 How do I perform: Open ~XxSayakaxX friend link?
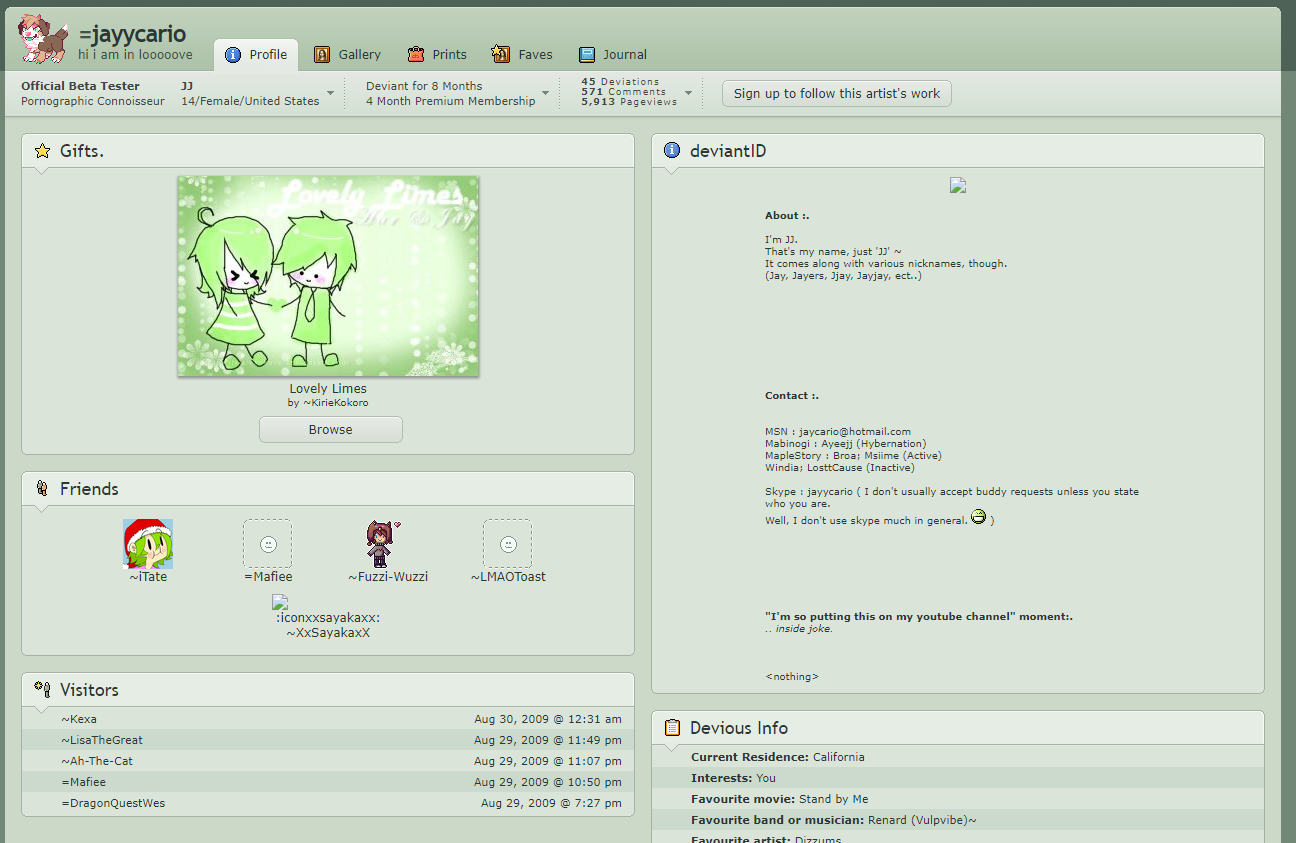pos(328,633)
